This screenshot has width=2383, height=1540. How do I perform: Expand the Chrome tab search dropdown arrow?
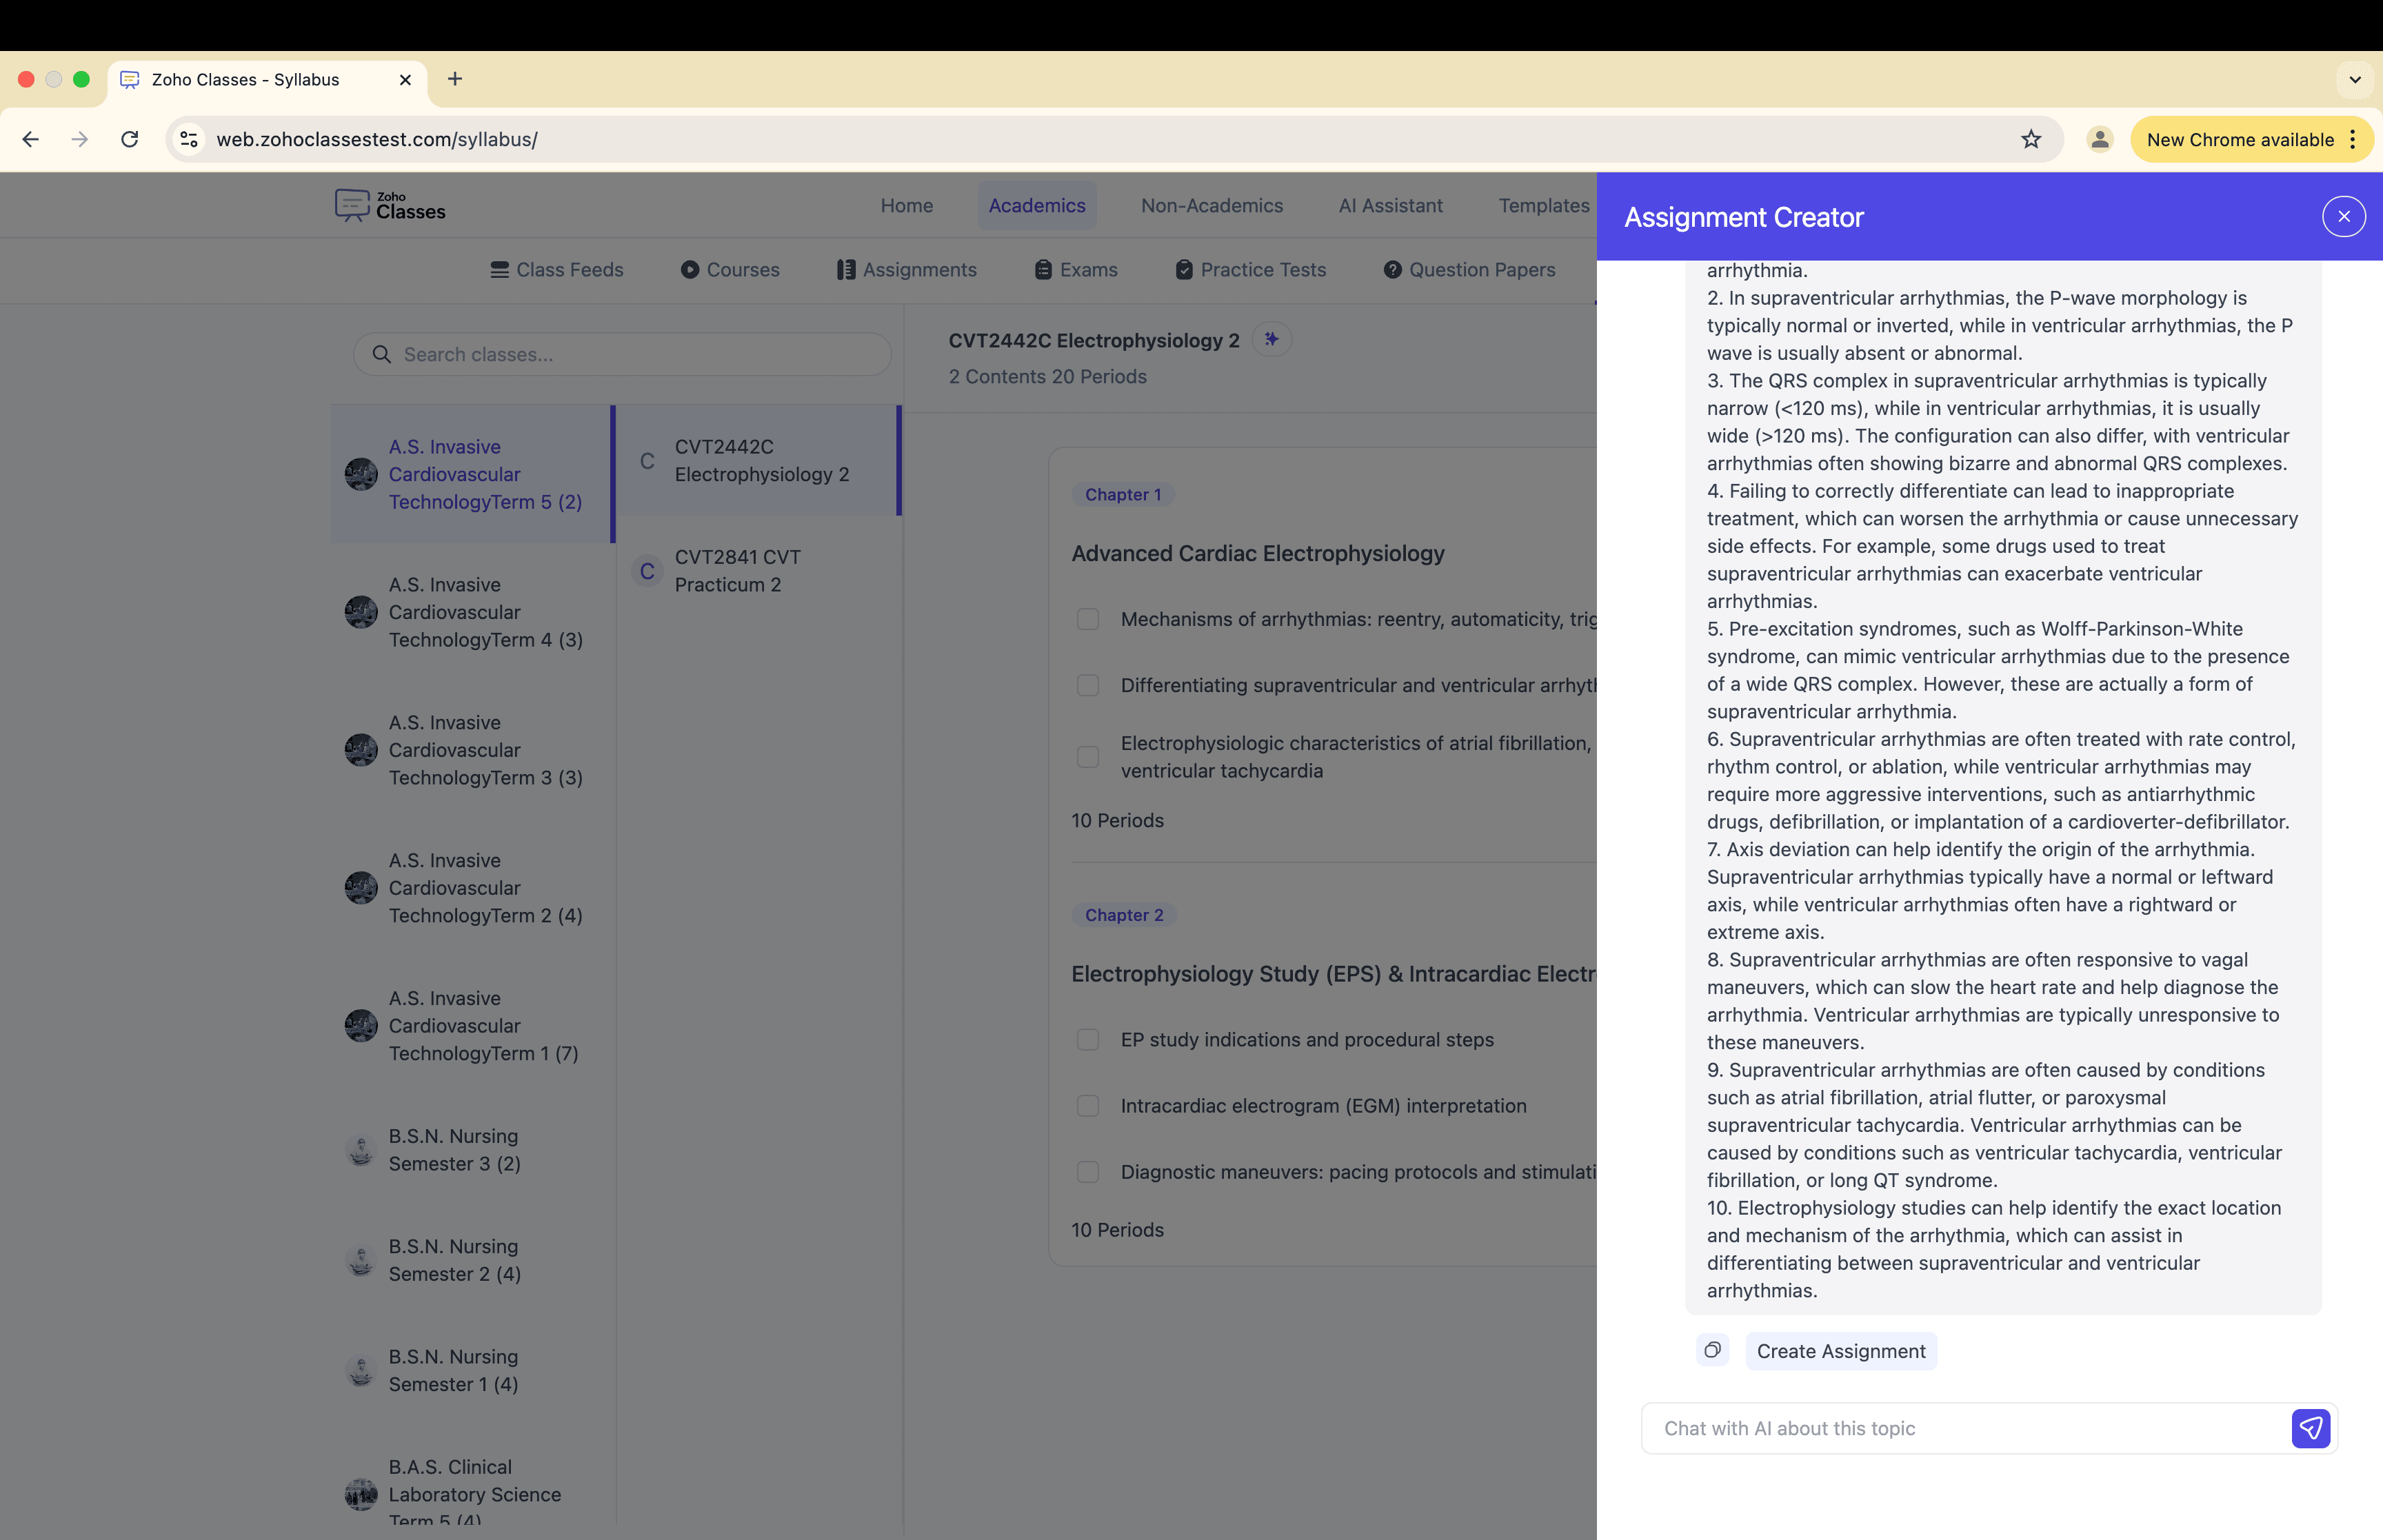[x=2354, y=80]
